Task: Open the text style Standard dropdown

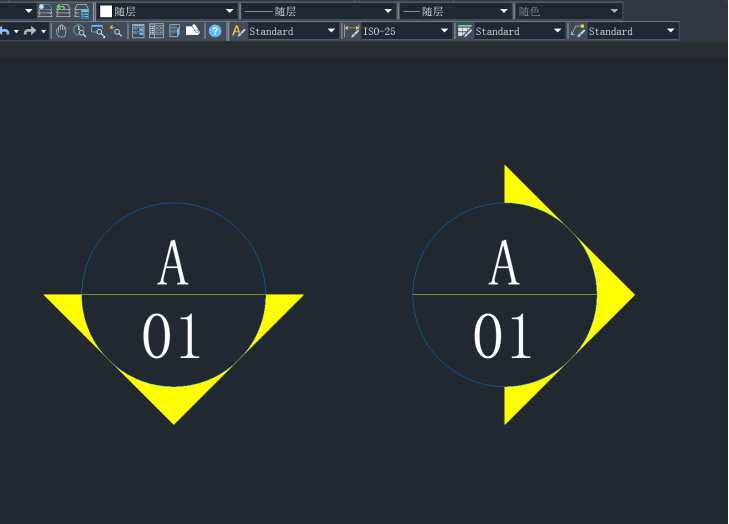Action: tap(332, 31)
